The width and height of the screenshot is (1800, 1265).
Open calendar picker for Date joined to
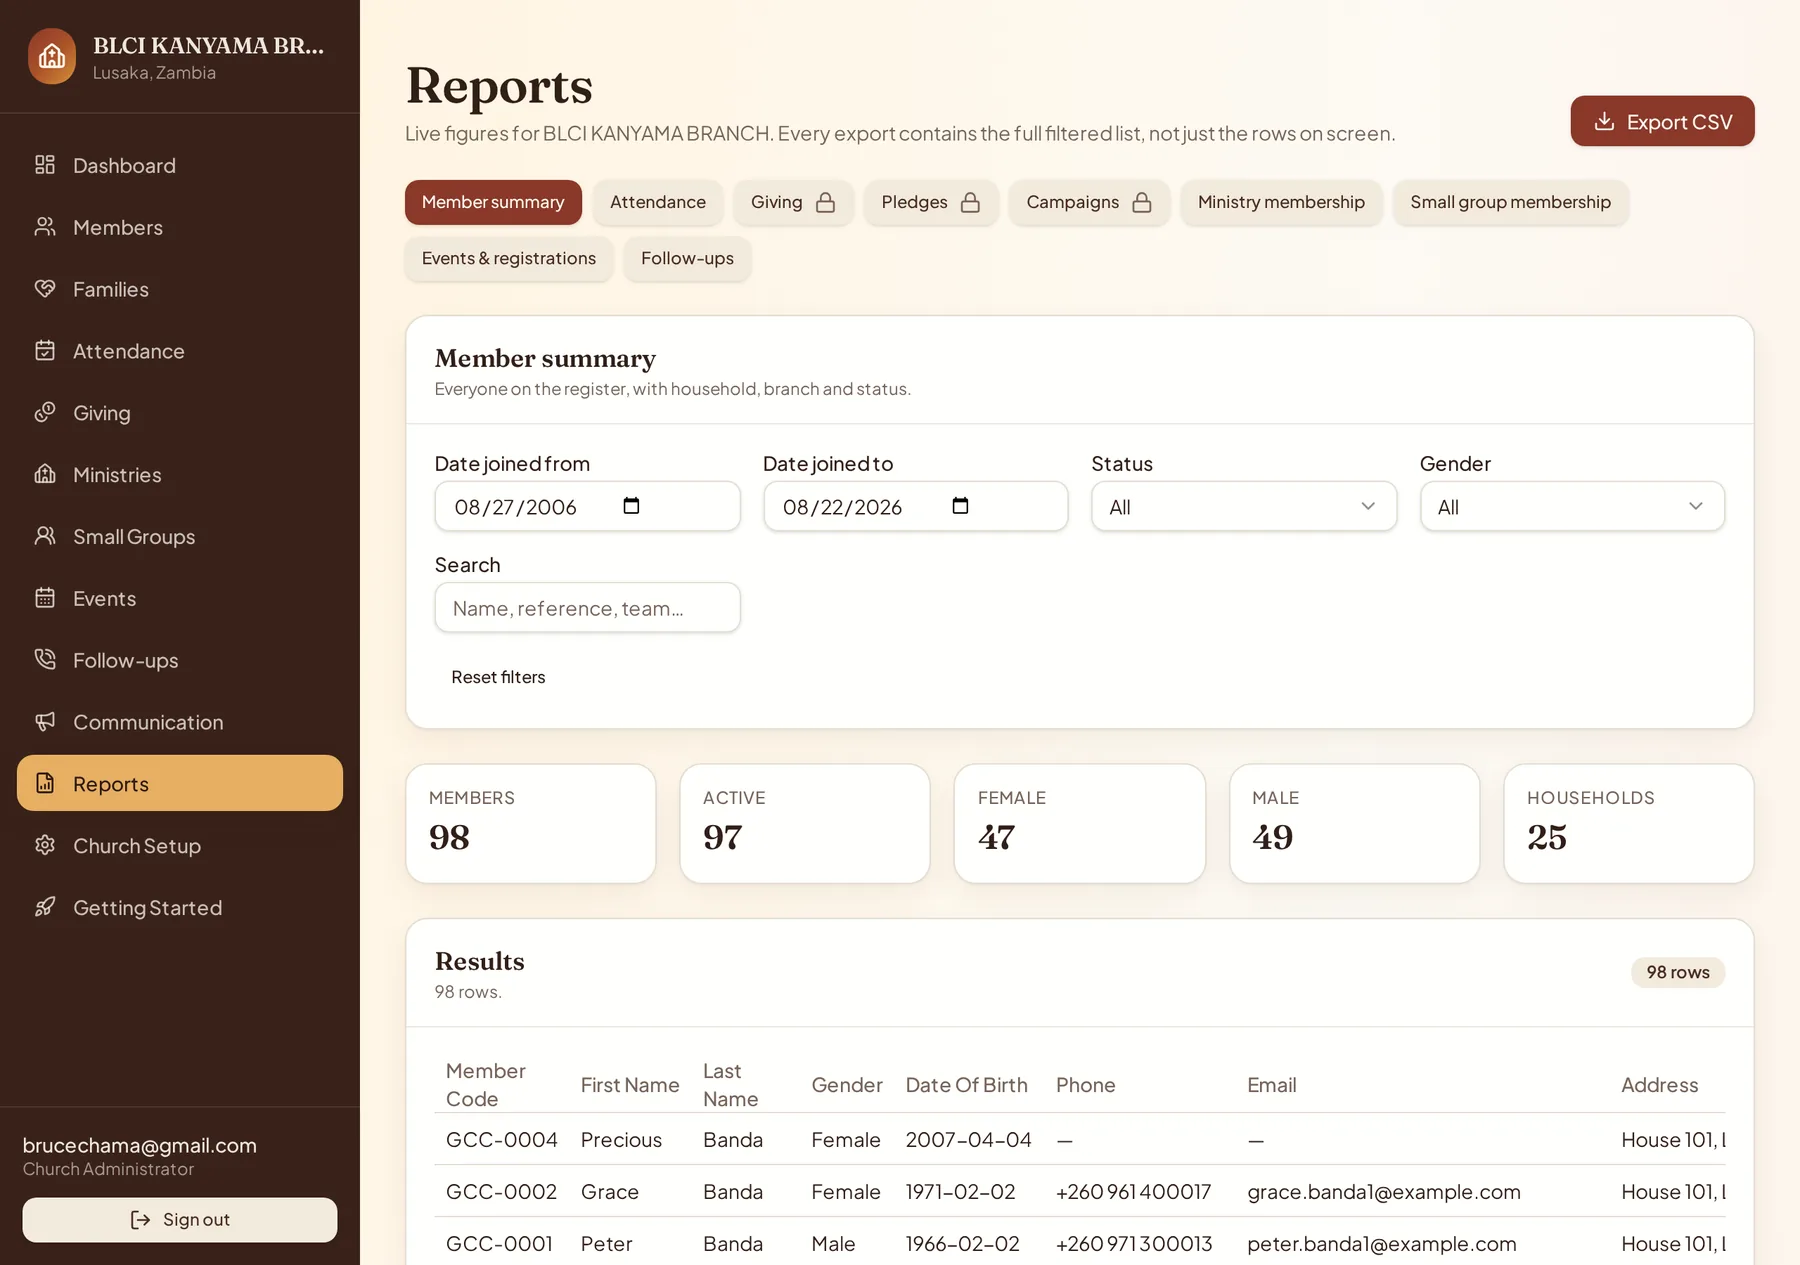(x=960, y=506)
